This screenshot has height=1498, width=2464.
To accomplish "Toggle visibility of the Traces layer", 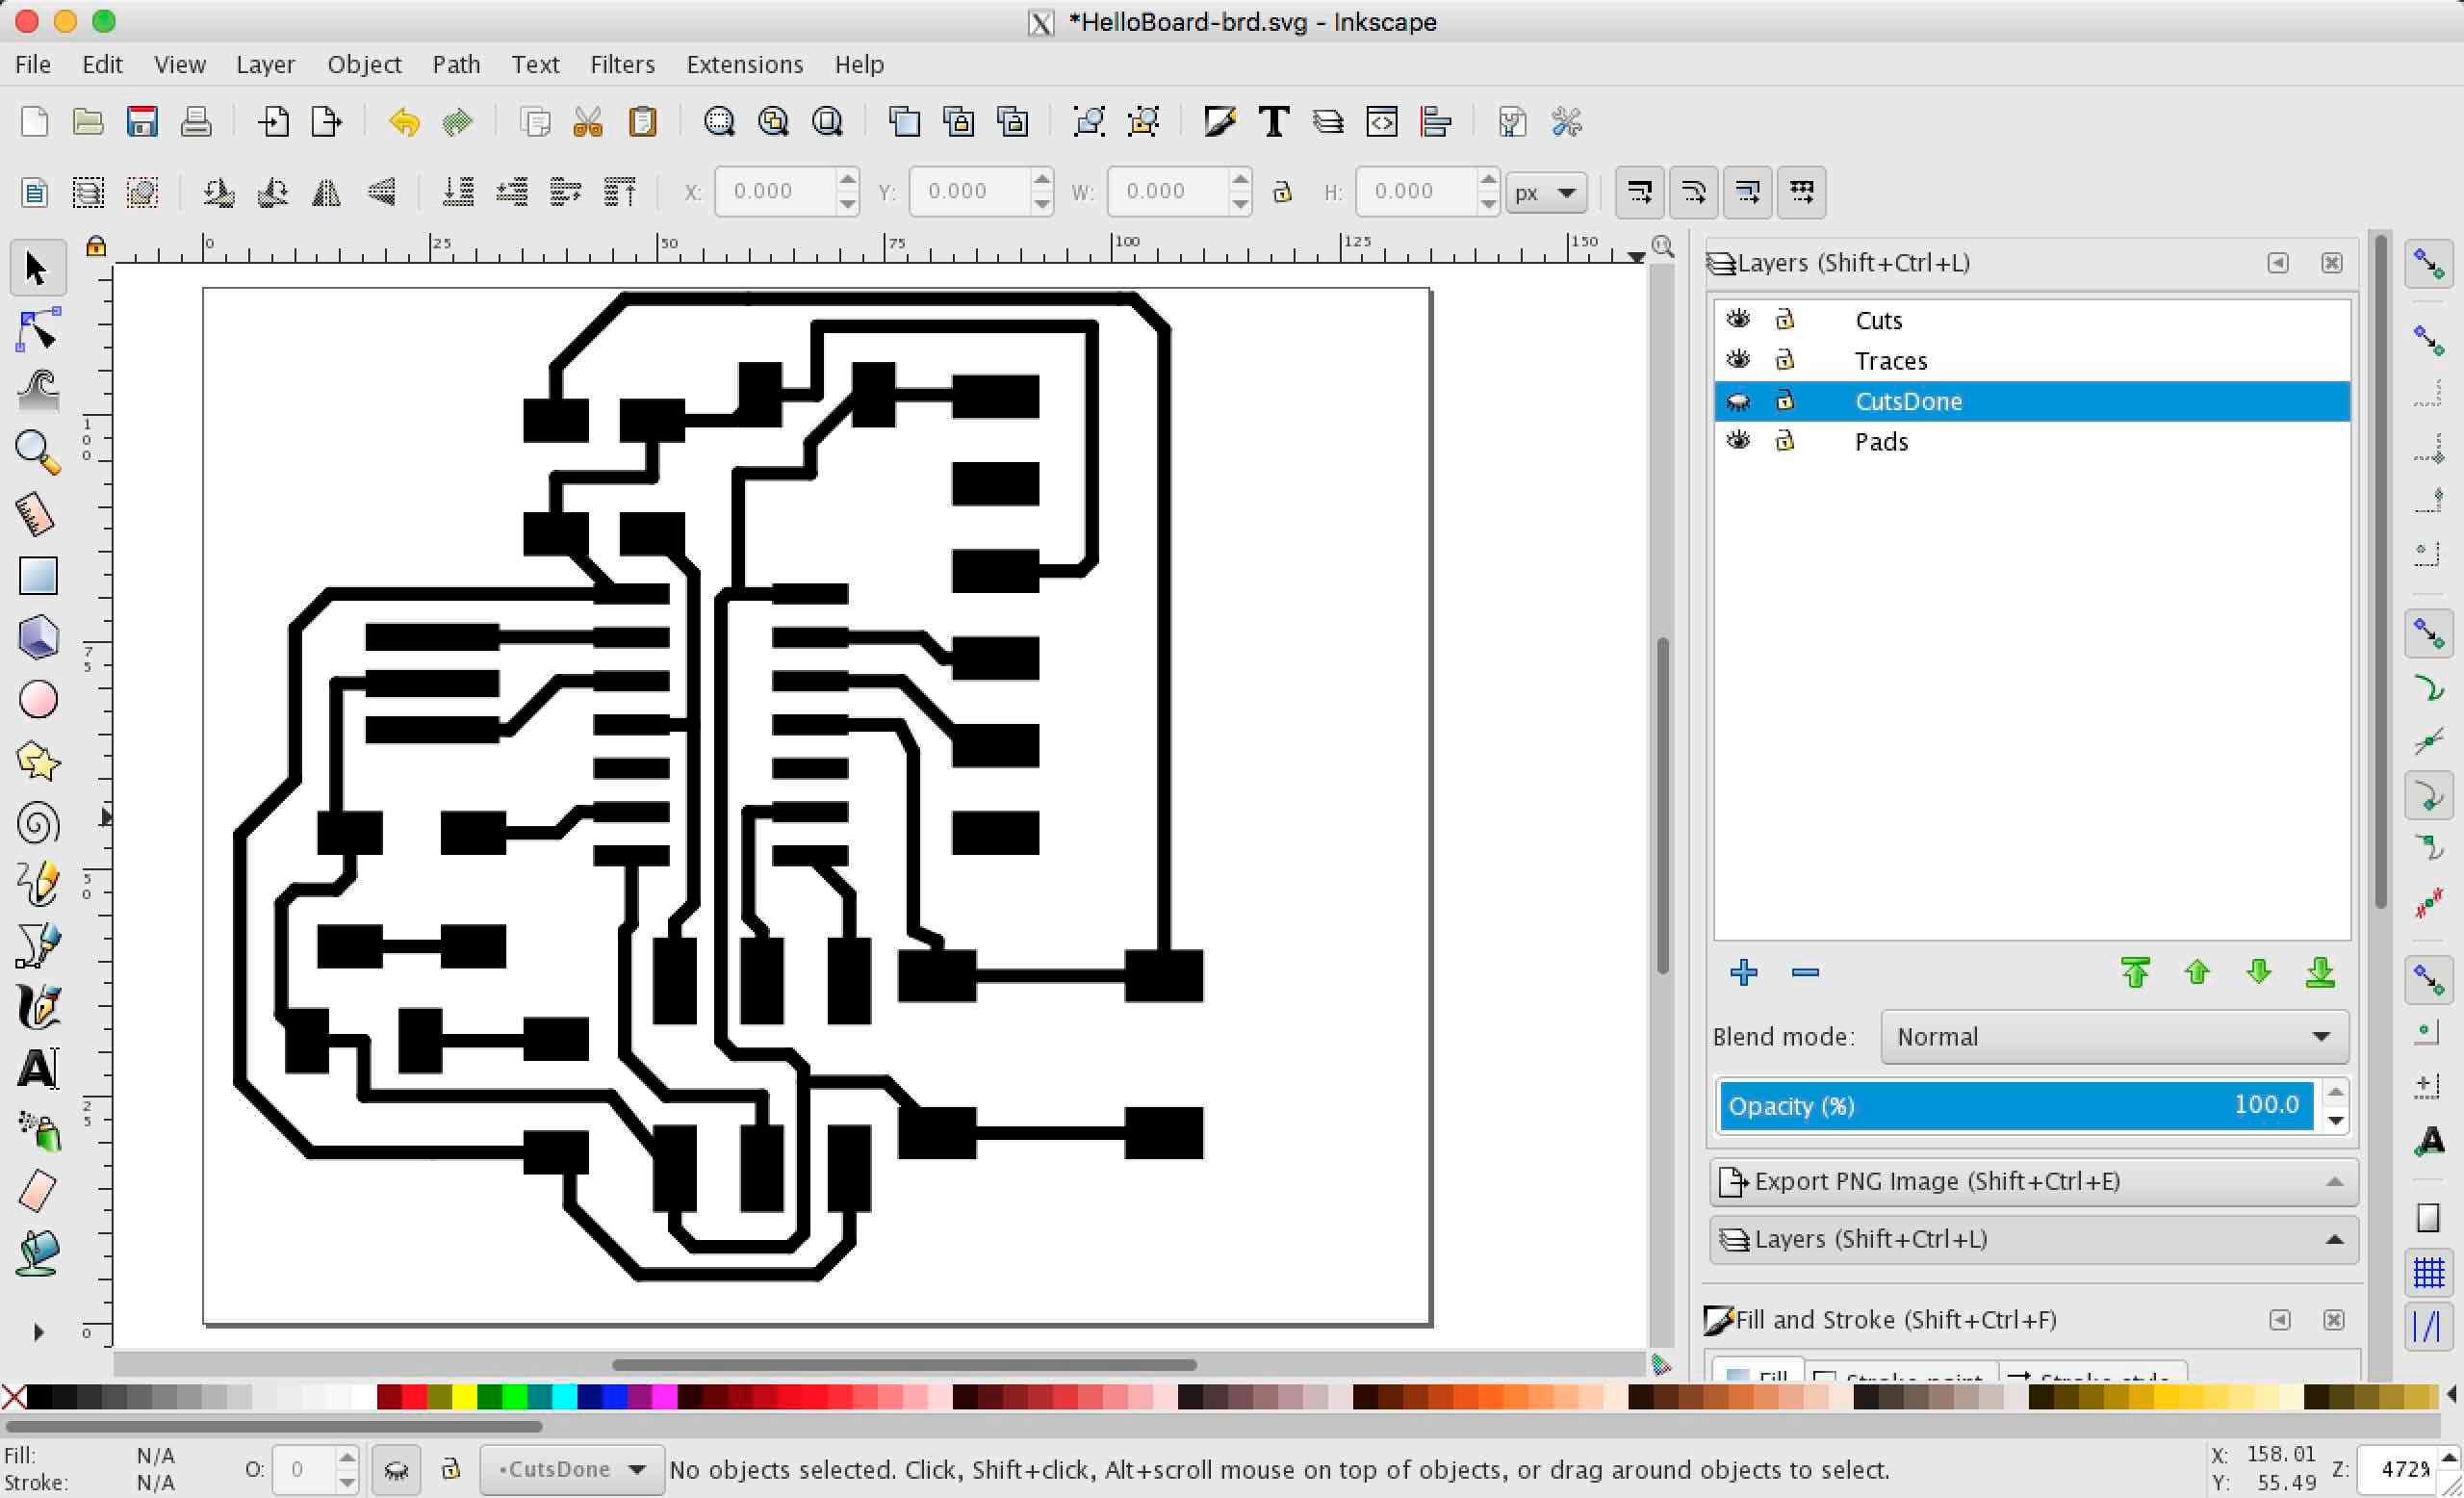I will (1738, 359).
